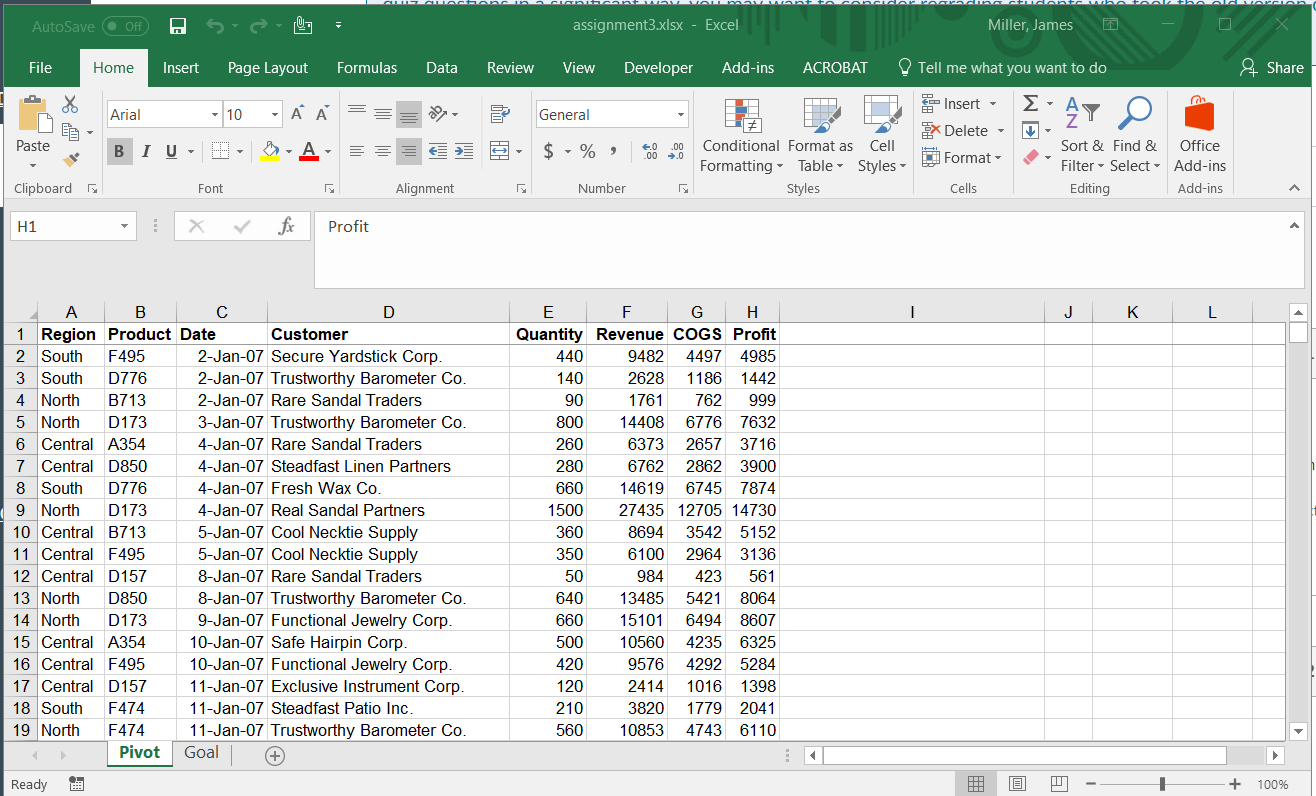
Task: Click the Insert Function fx icon
Action: click(x=286, y=227)
